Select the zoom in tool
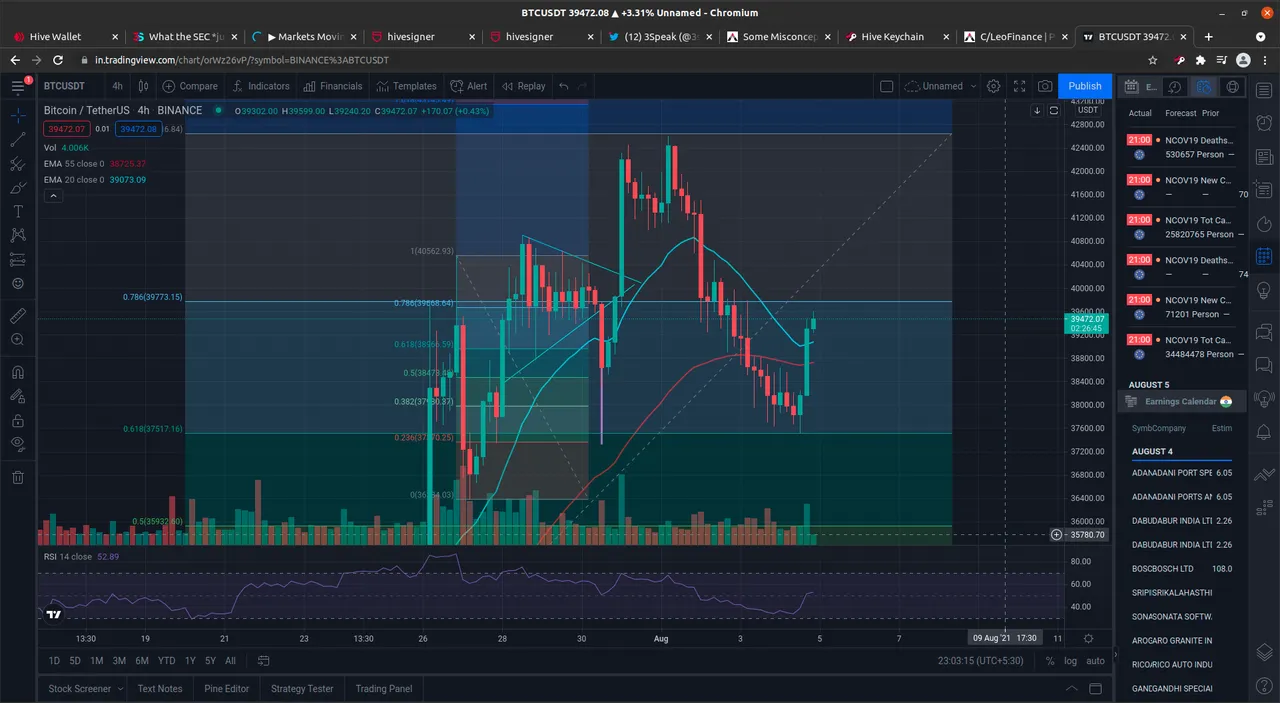The width and height of the screenshot is (1280, 703). [x=17, y=340]
